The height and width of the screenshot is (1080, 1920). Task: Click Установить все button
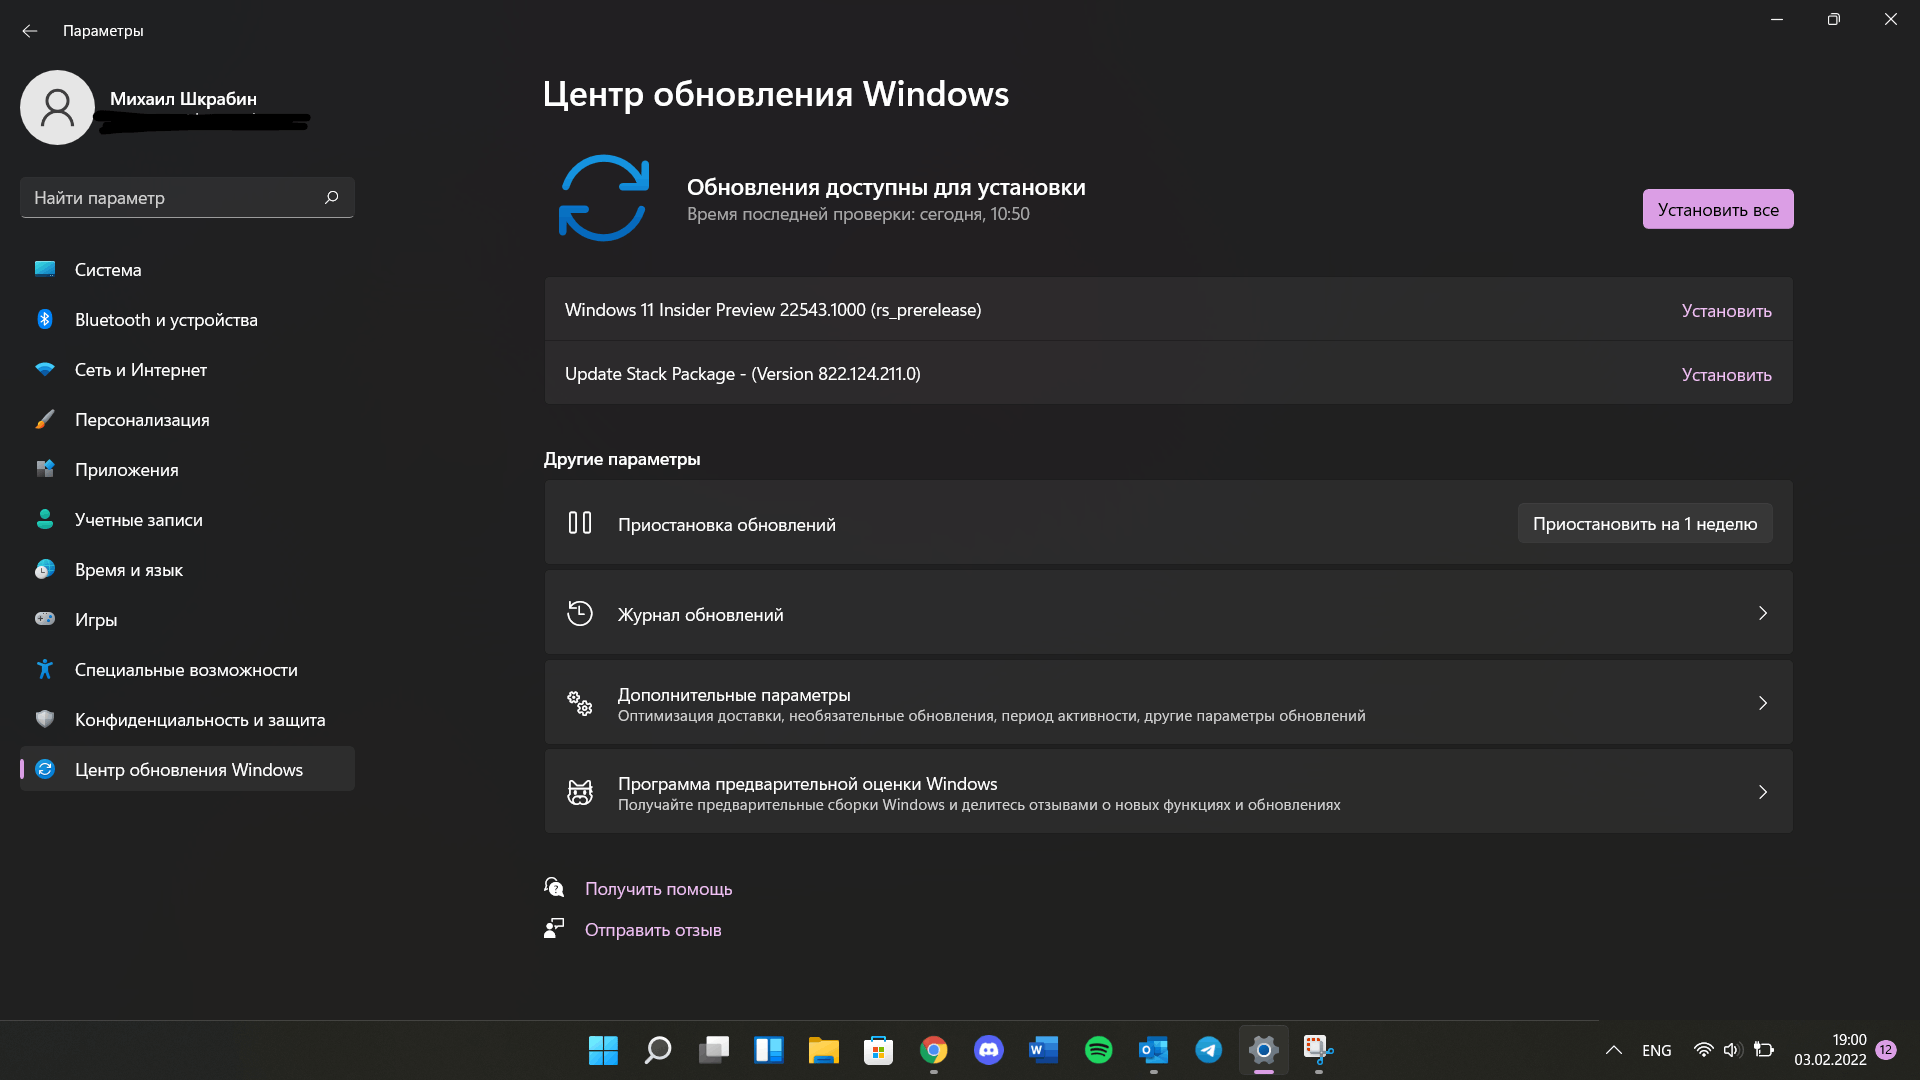click(x=1718, y=209)
